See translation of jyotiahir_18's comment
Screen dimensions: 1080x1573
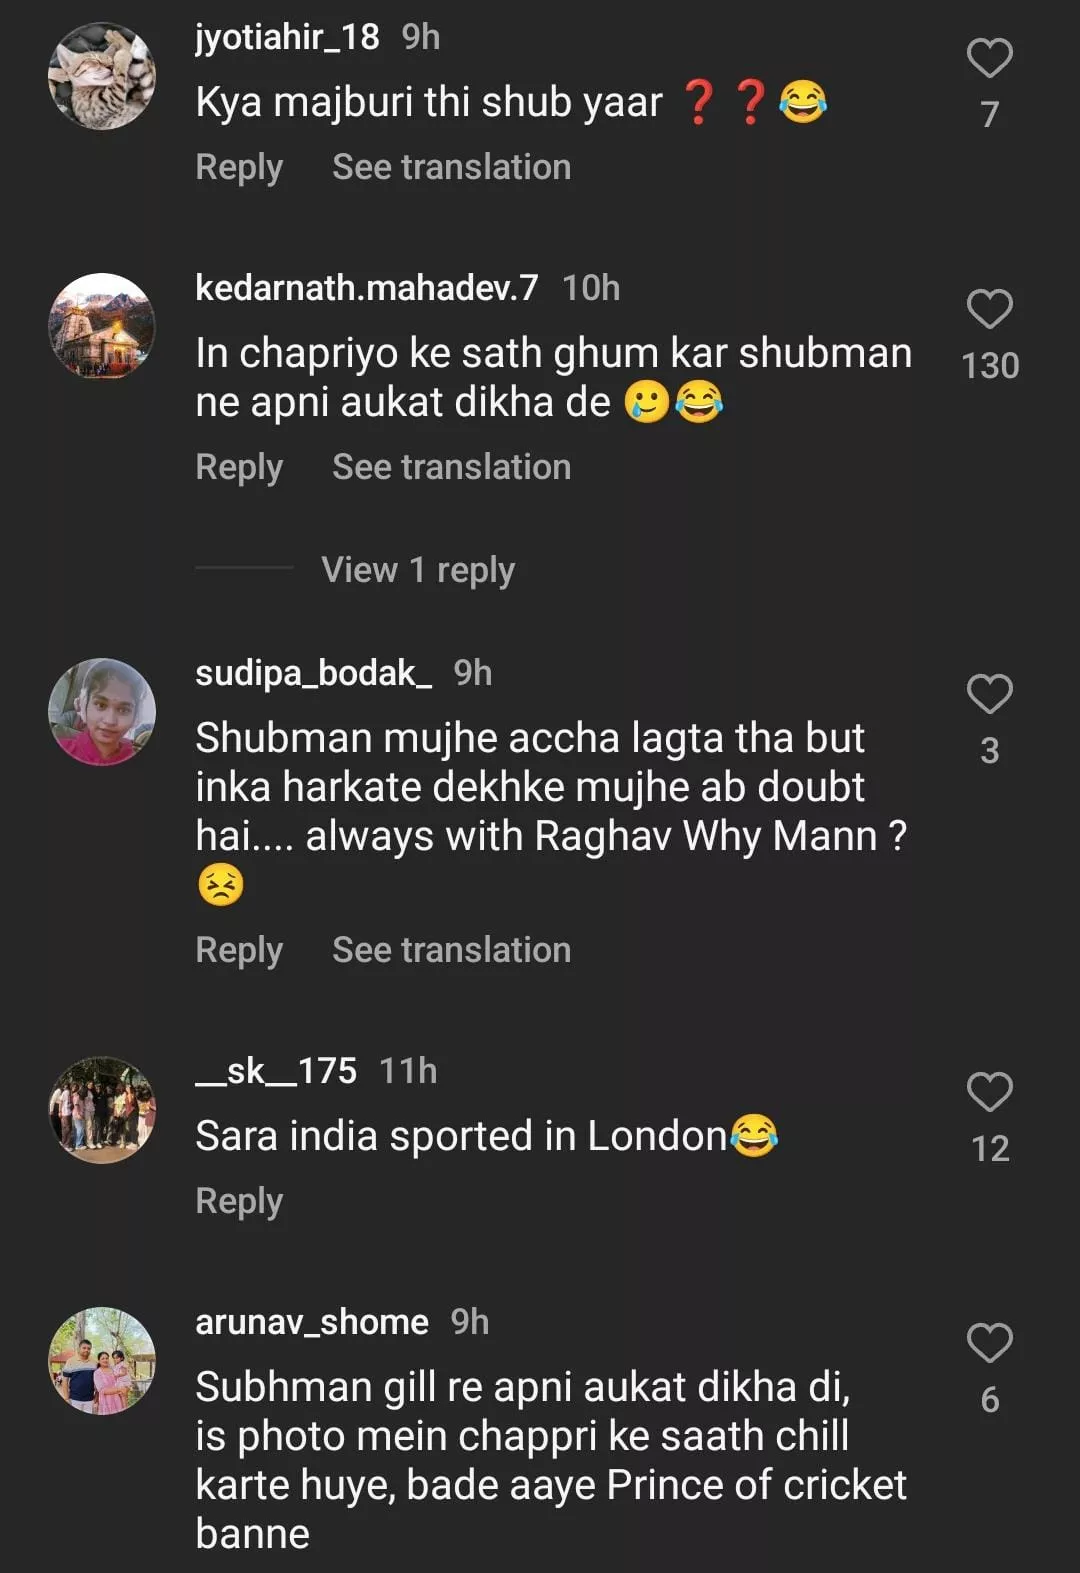tap(451, 167)
